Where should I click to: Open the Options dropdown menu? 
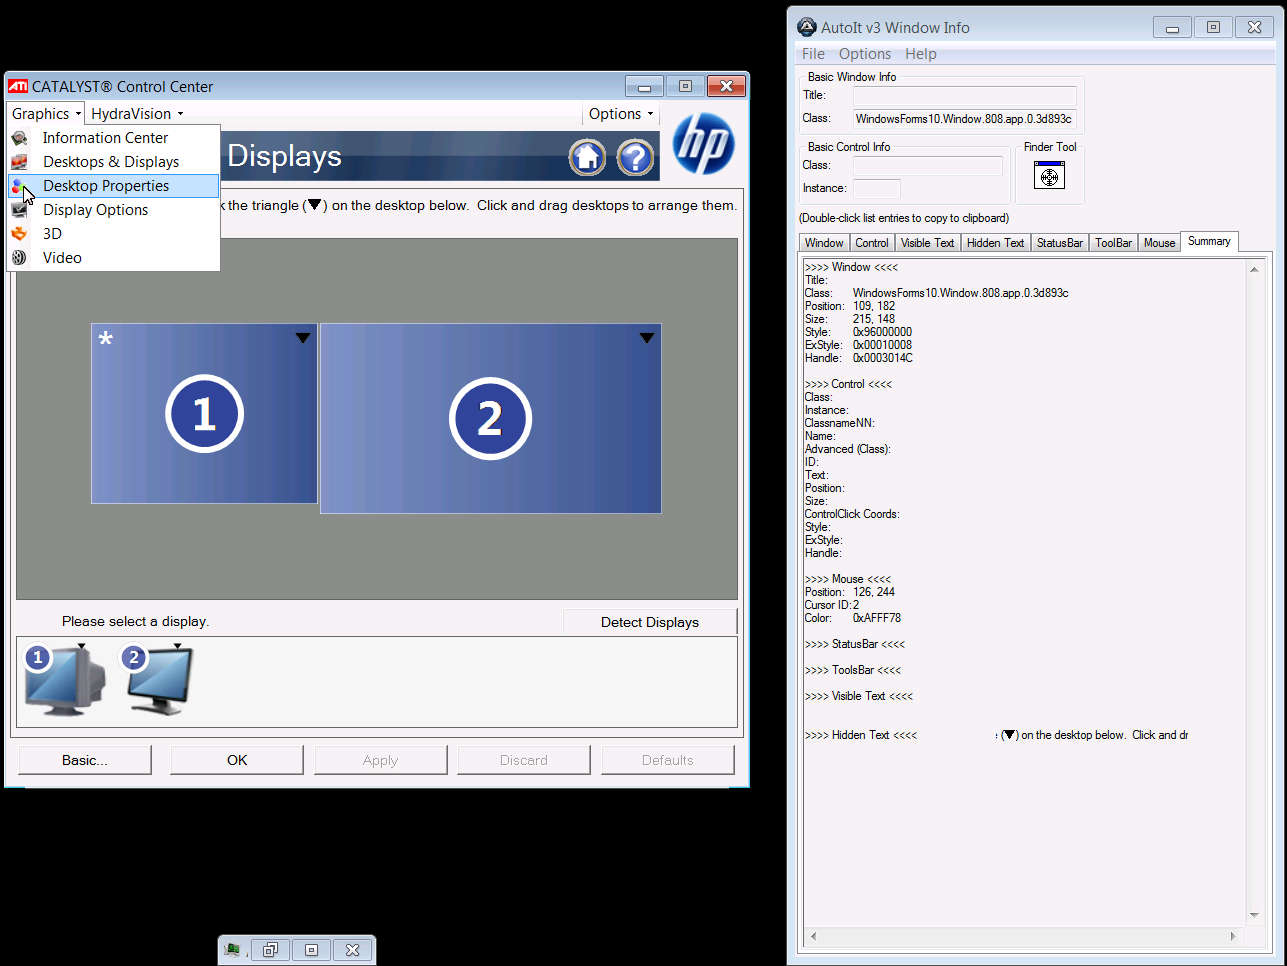pyautogui.click(x=620, y=114)
